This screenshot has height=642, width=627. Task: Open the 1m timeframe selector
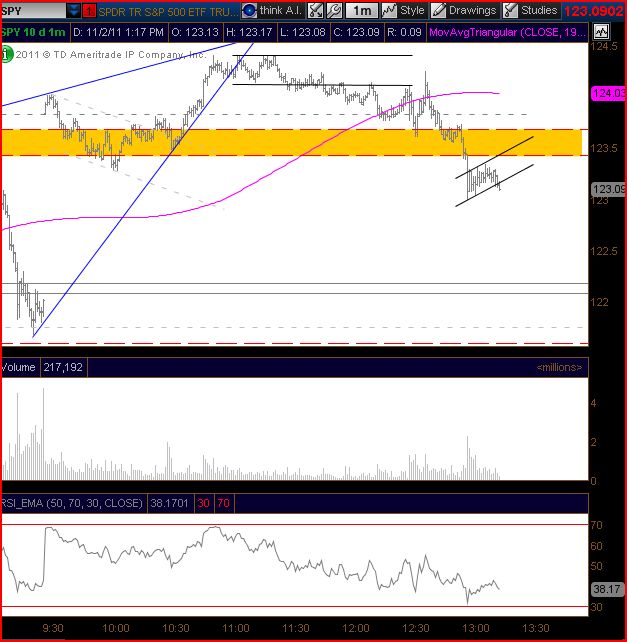pos(362,11)
